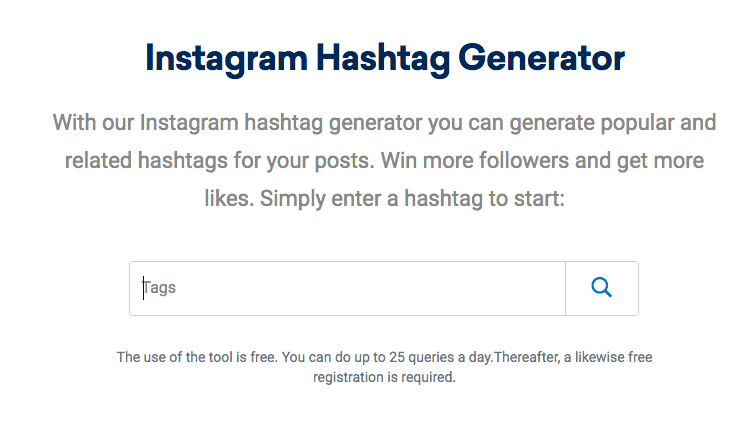Click the "registration is required." line
This screenshot has height=428, width=746.
385,378
